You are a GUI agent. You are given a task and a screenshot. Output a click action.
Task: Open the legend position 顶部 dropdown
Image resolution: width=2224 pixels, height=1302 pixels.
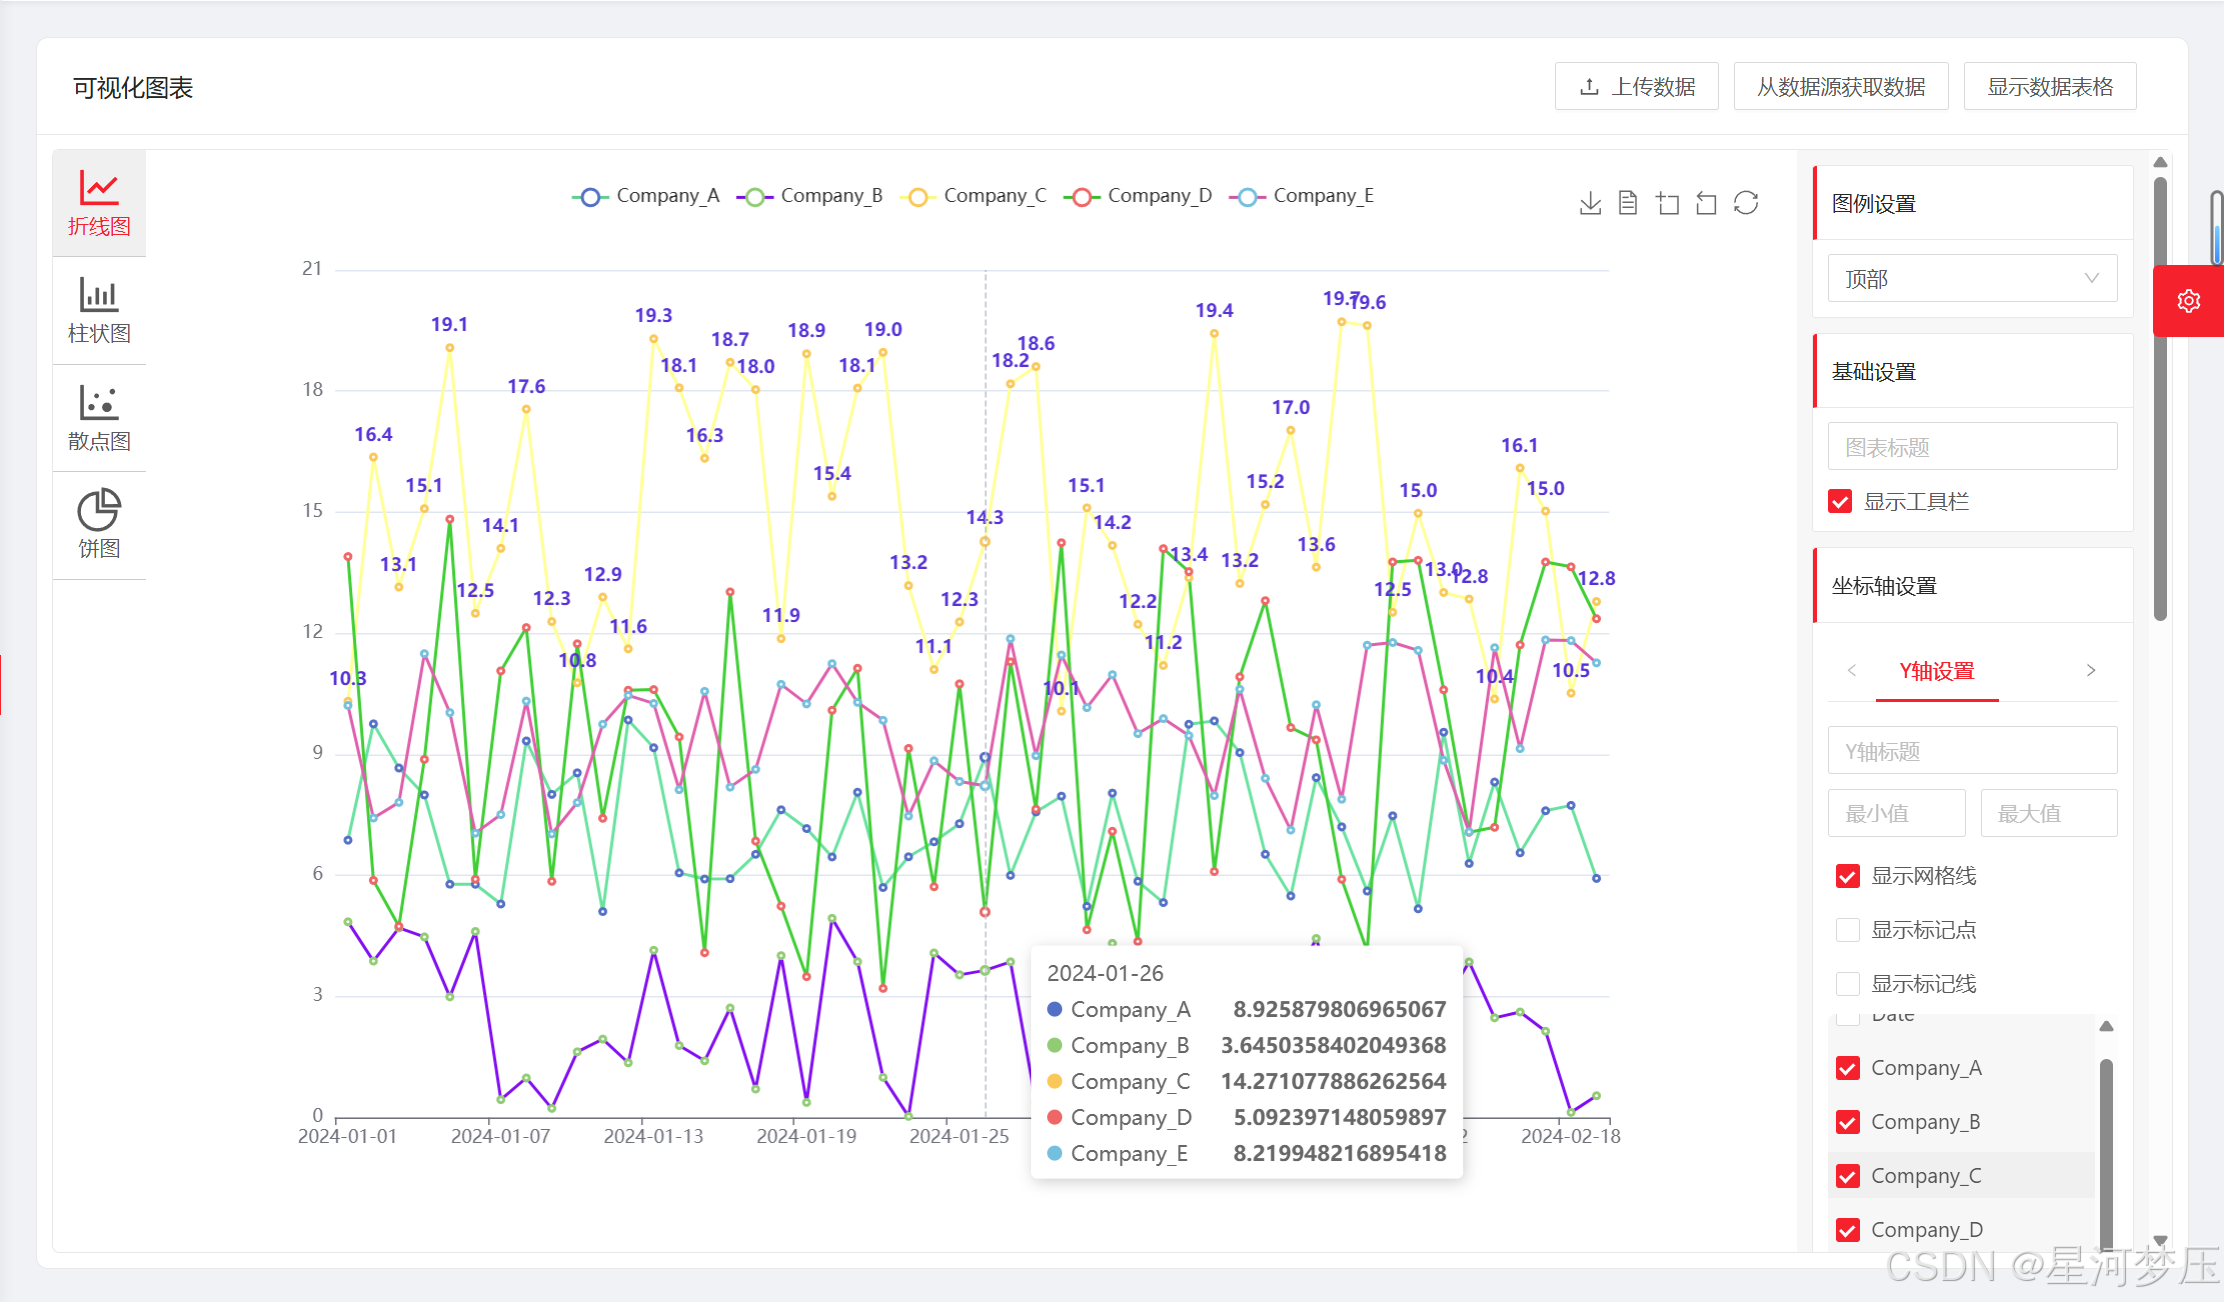[x=1972, y=278]
